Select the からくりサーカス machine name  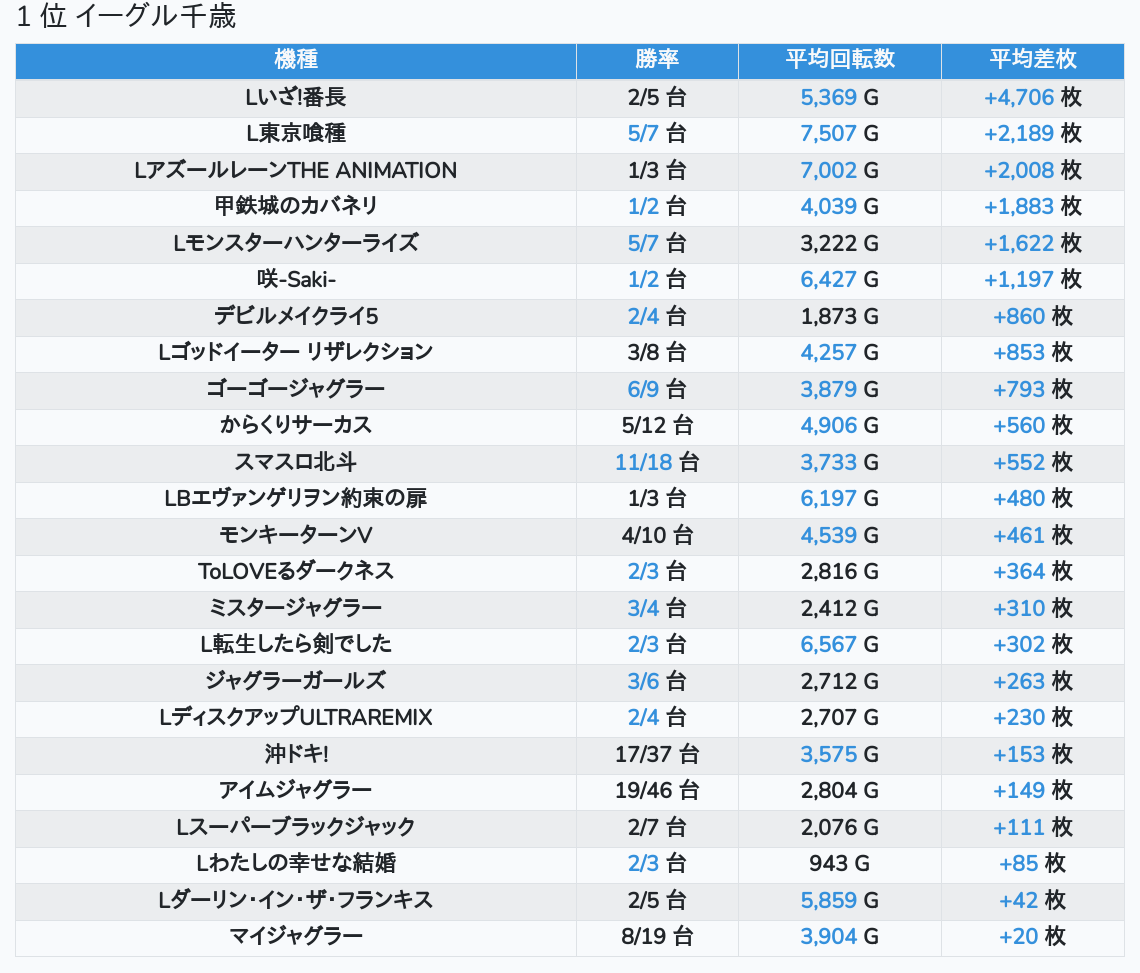pos(296,425)
